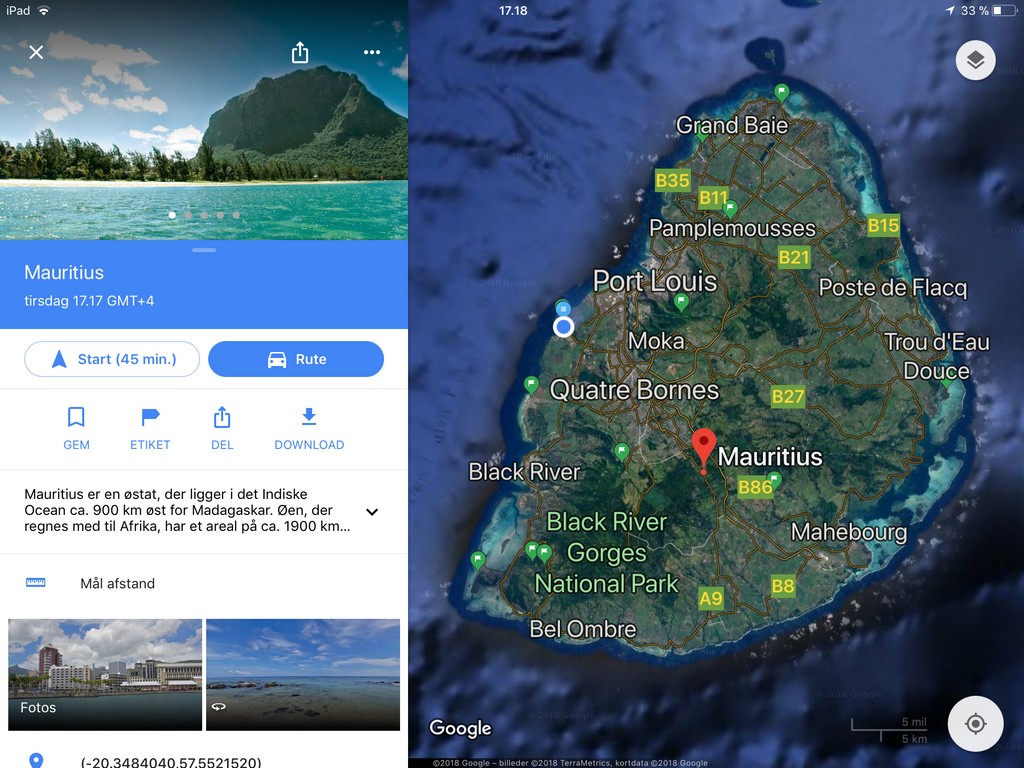Open the Fotos thumbnail

coord(104,674)
